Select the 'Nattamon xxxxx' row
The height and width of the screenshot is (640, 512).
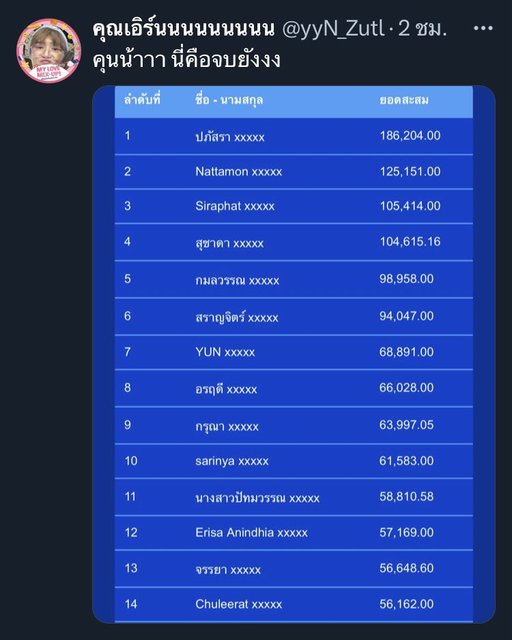click(294, 172)
